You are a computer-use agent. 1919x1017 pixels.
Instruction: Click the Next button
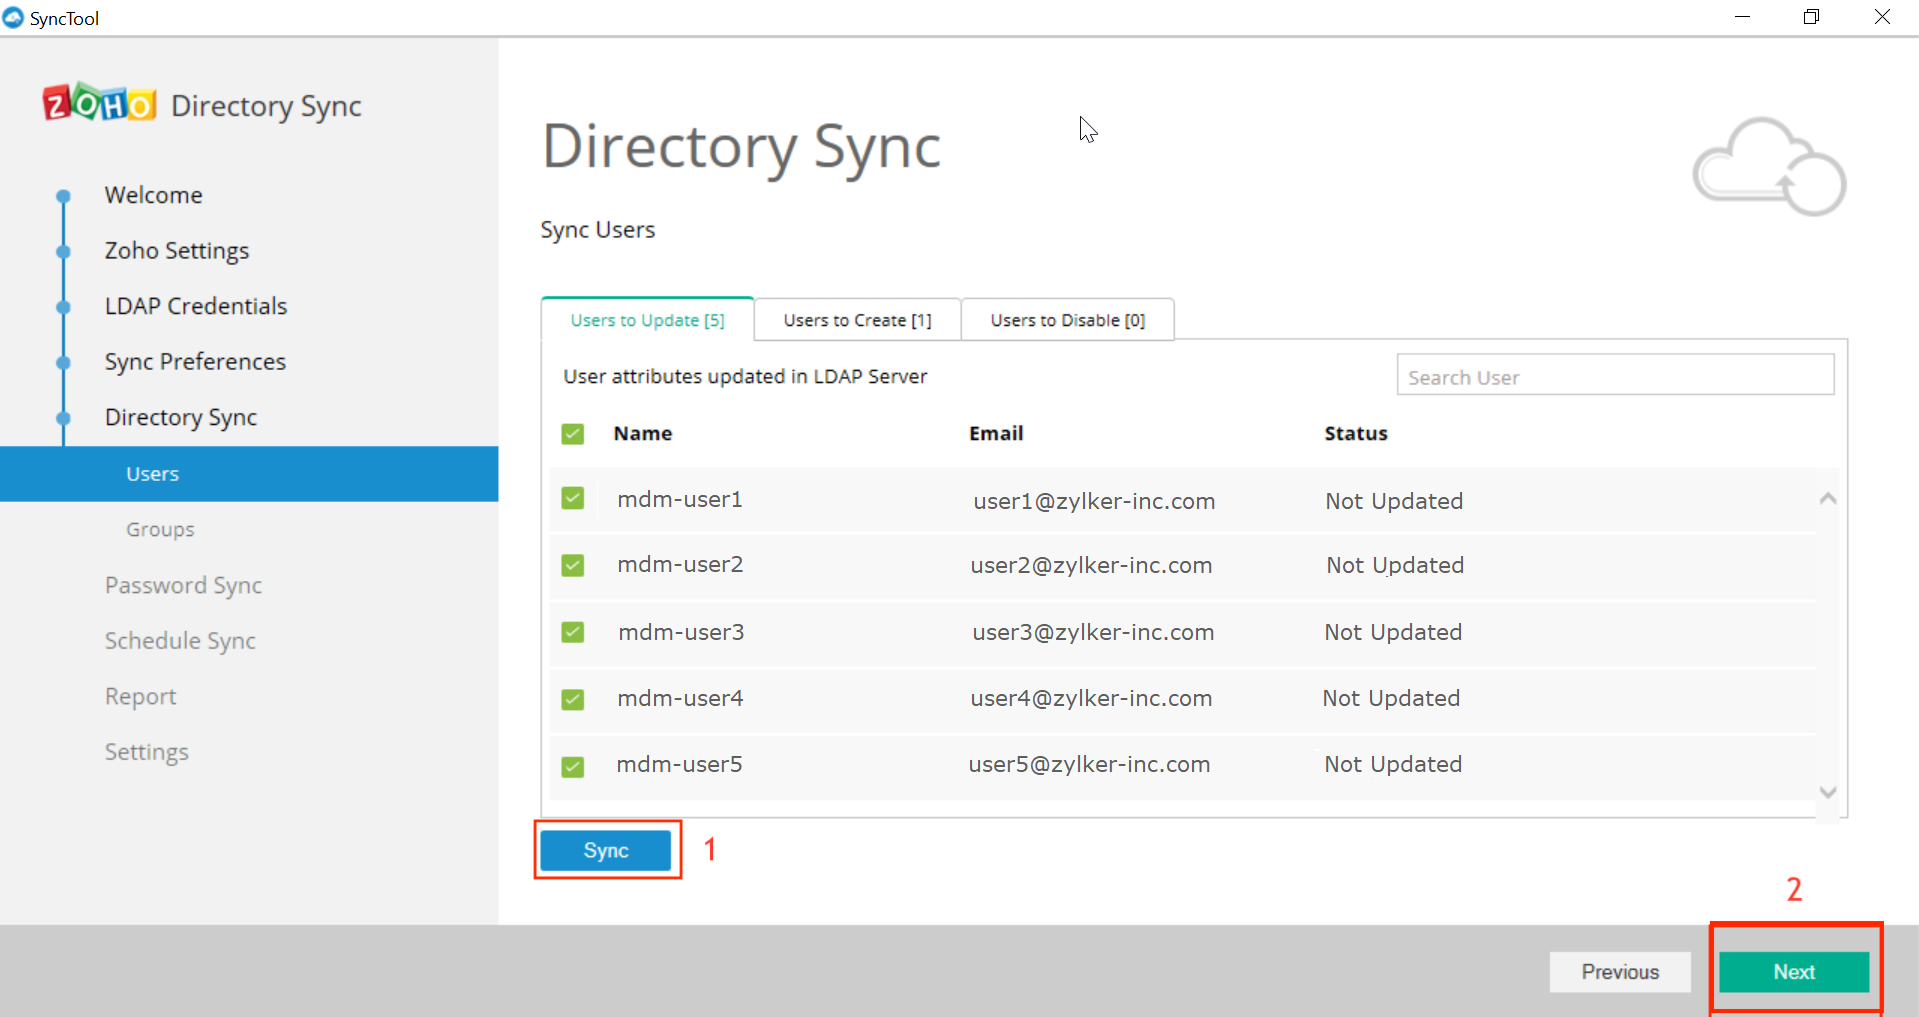1794,972
